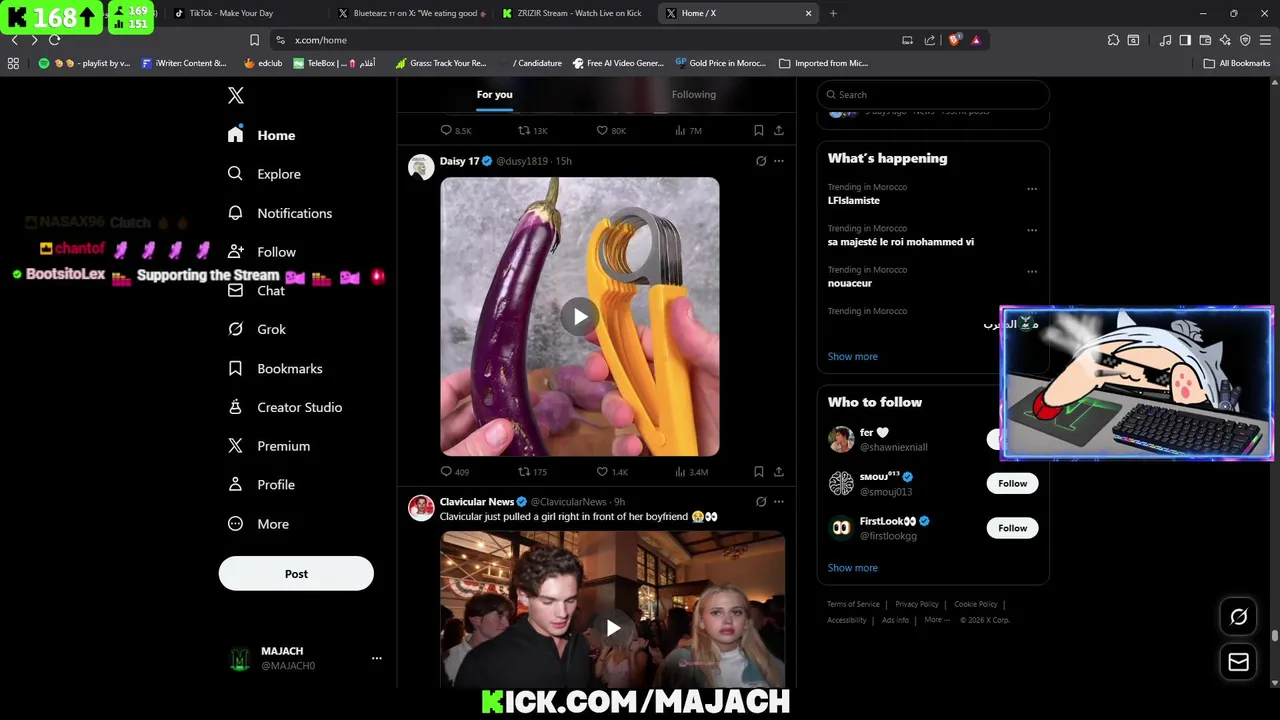1280x720 pixels.
Task: Open Explore from the sidebar
Action: point(264,174)
